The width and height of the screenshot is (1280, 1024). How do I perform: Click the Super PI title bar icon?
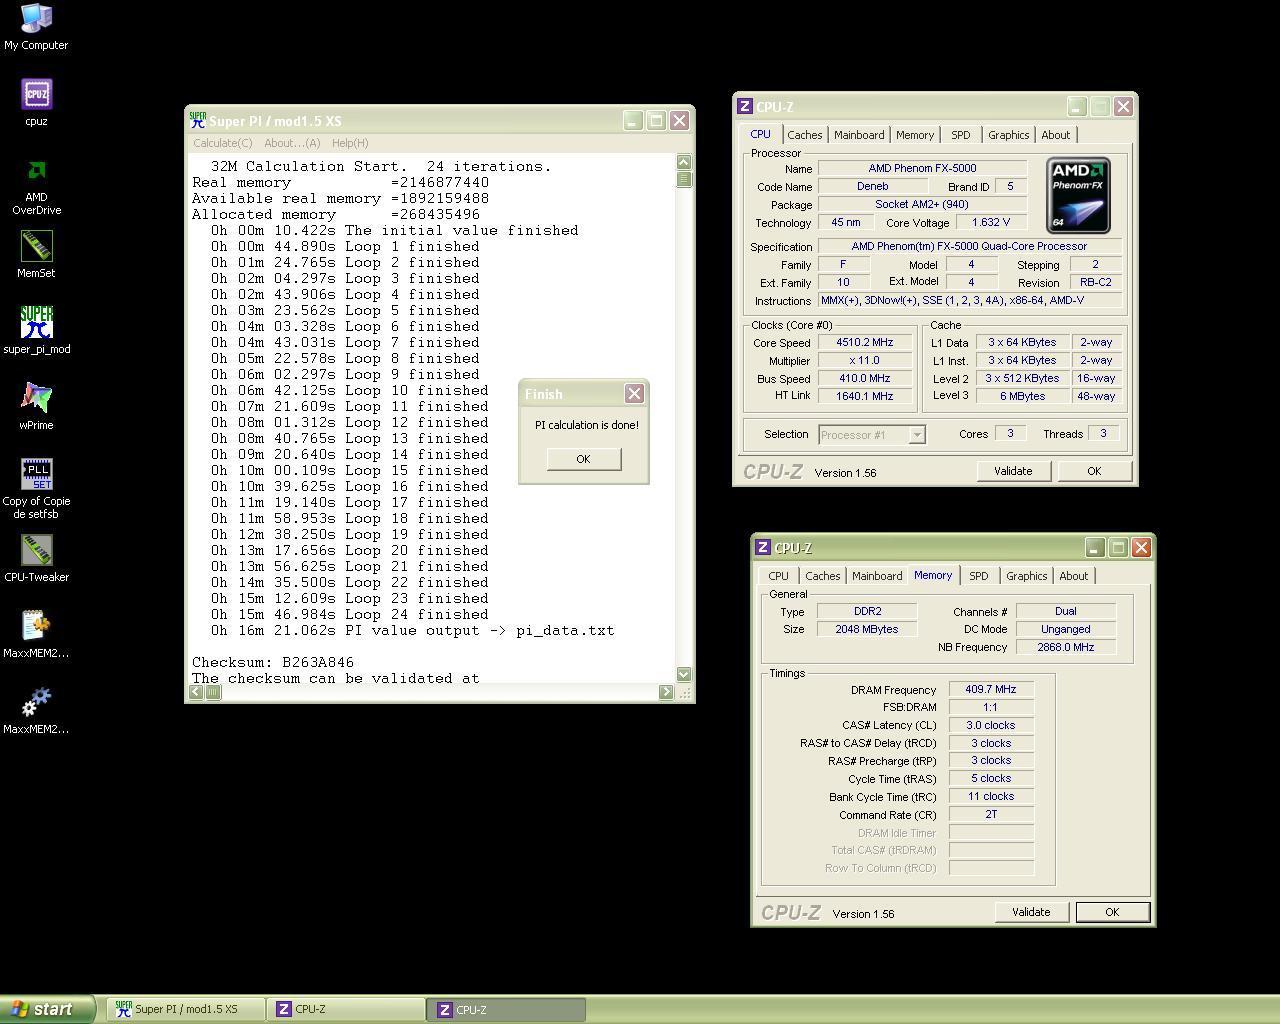198,121
